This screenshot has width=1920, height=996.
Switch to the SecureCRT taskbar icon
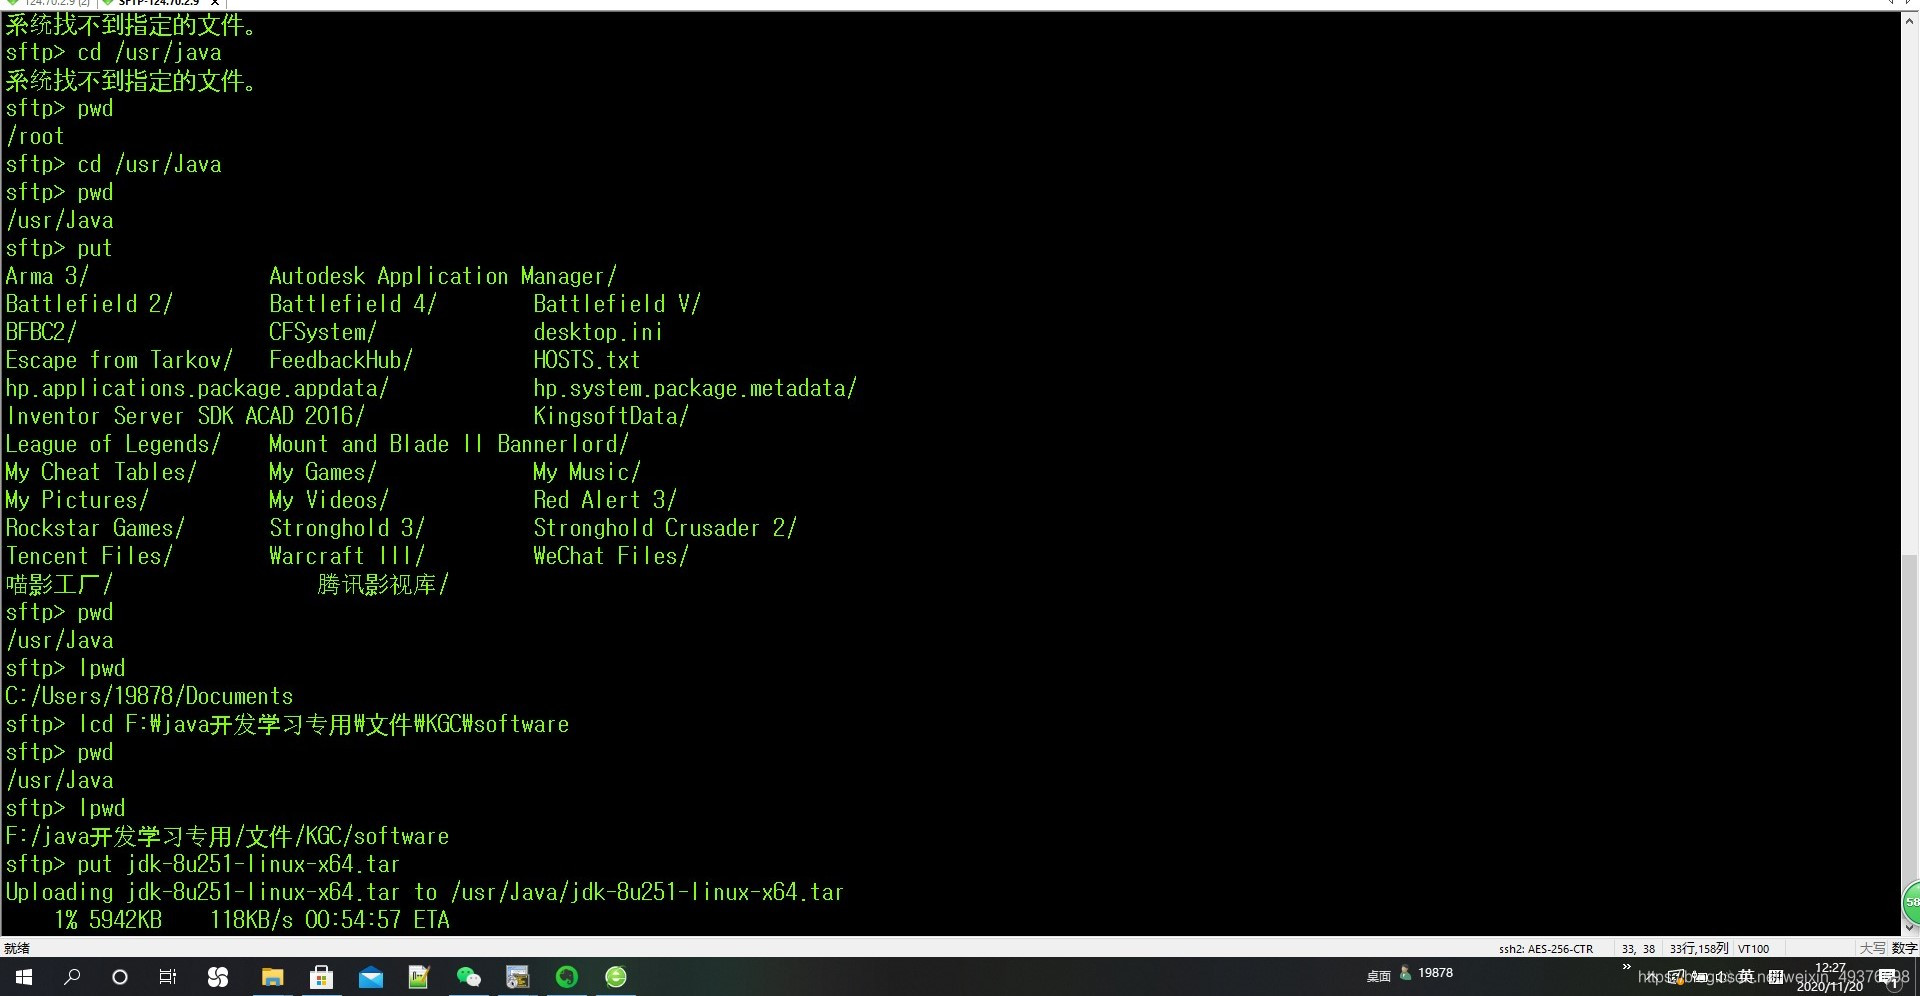click(517, 977)
